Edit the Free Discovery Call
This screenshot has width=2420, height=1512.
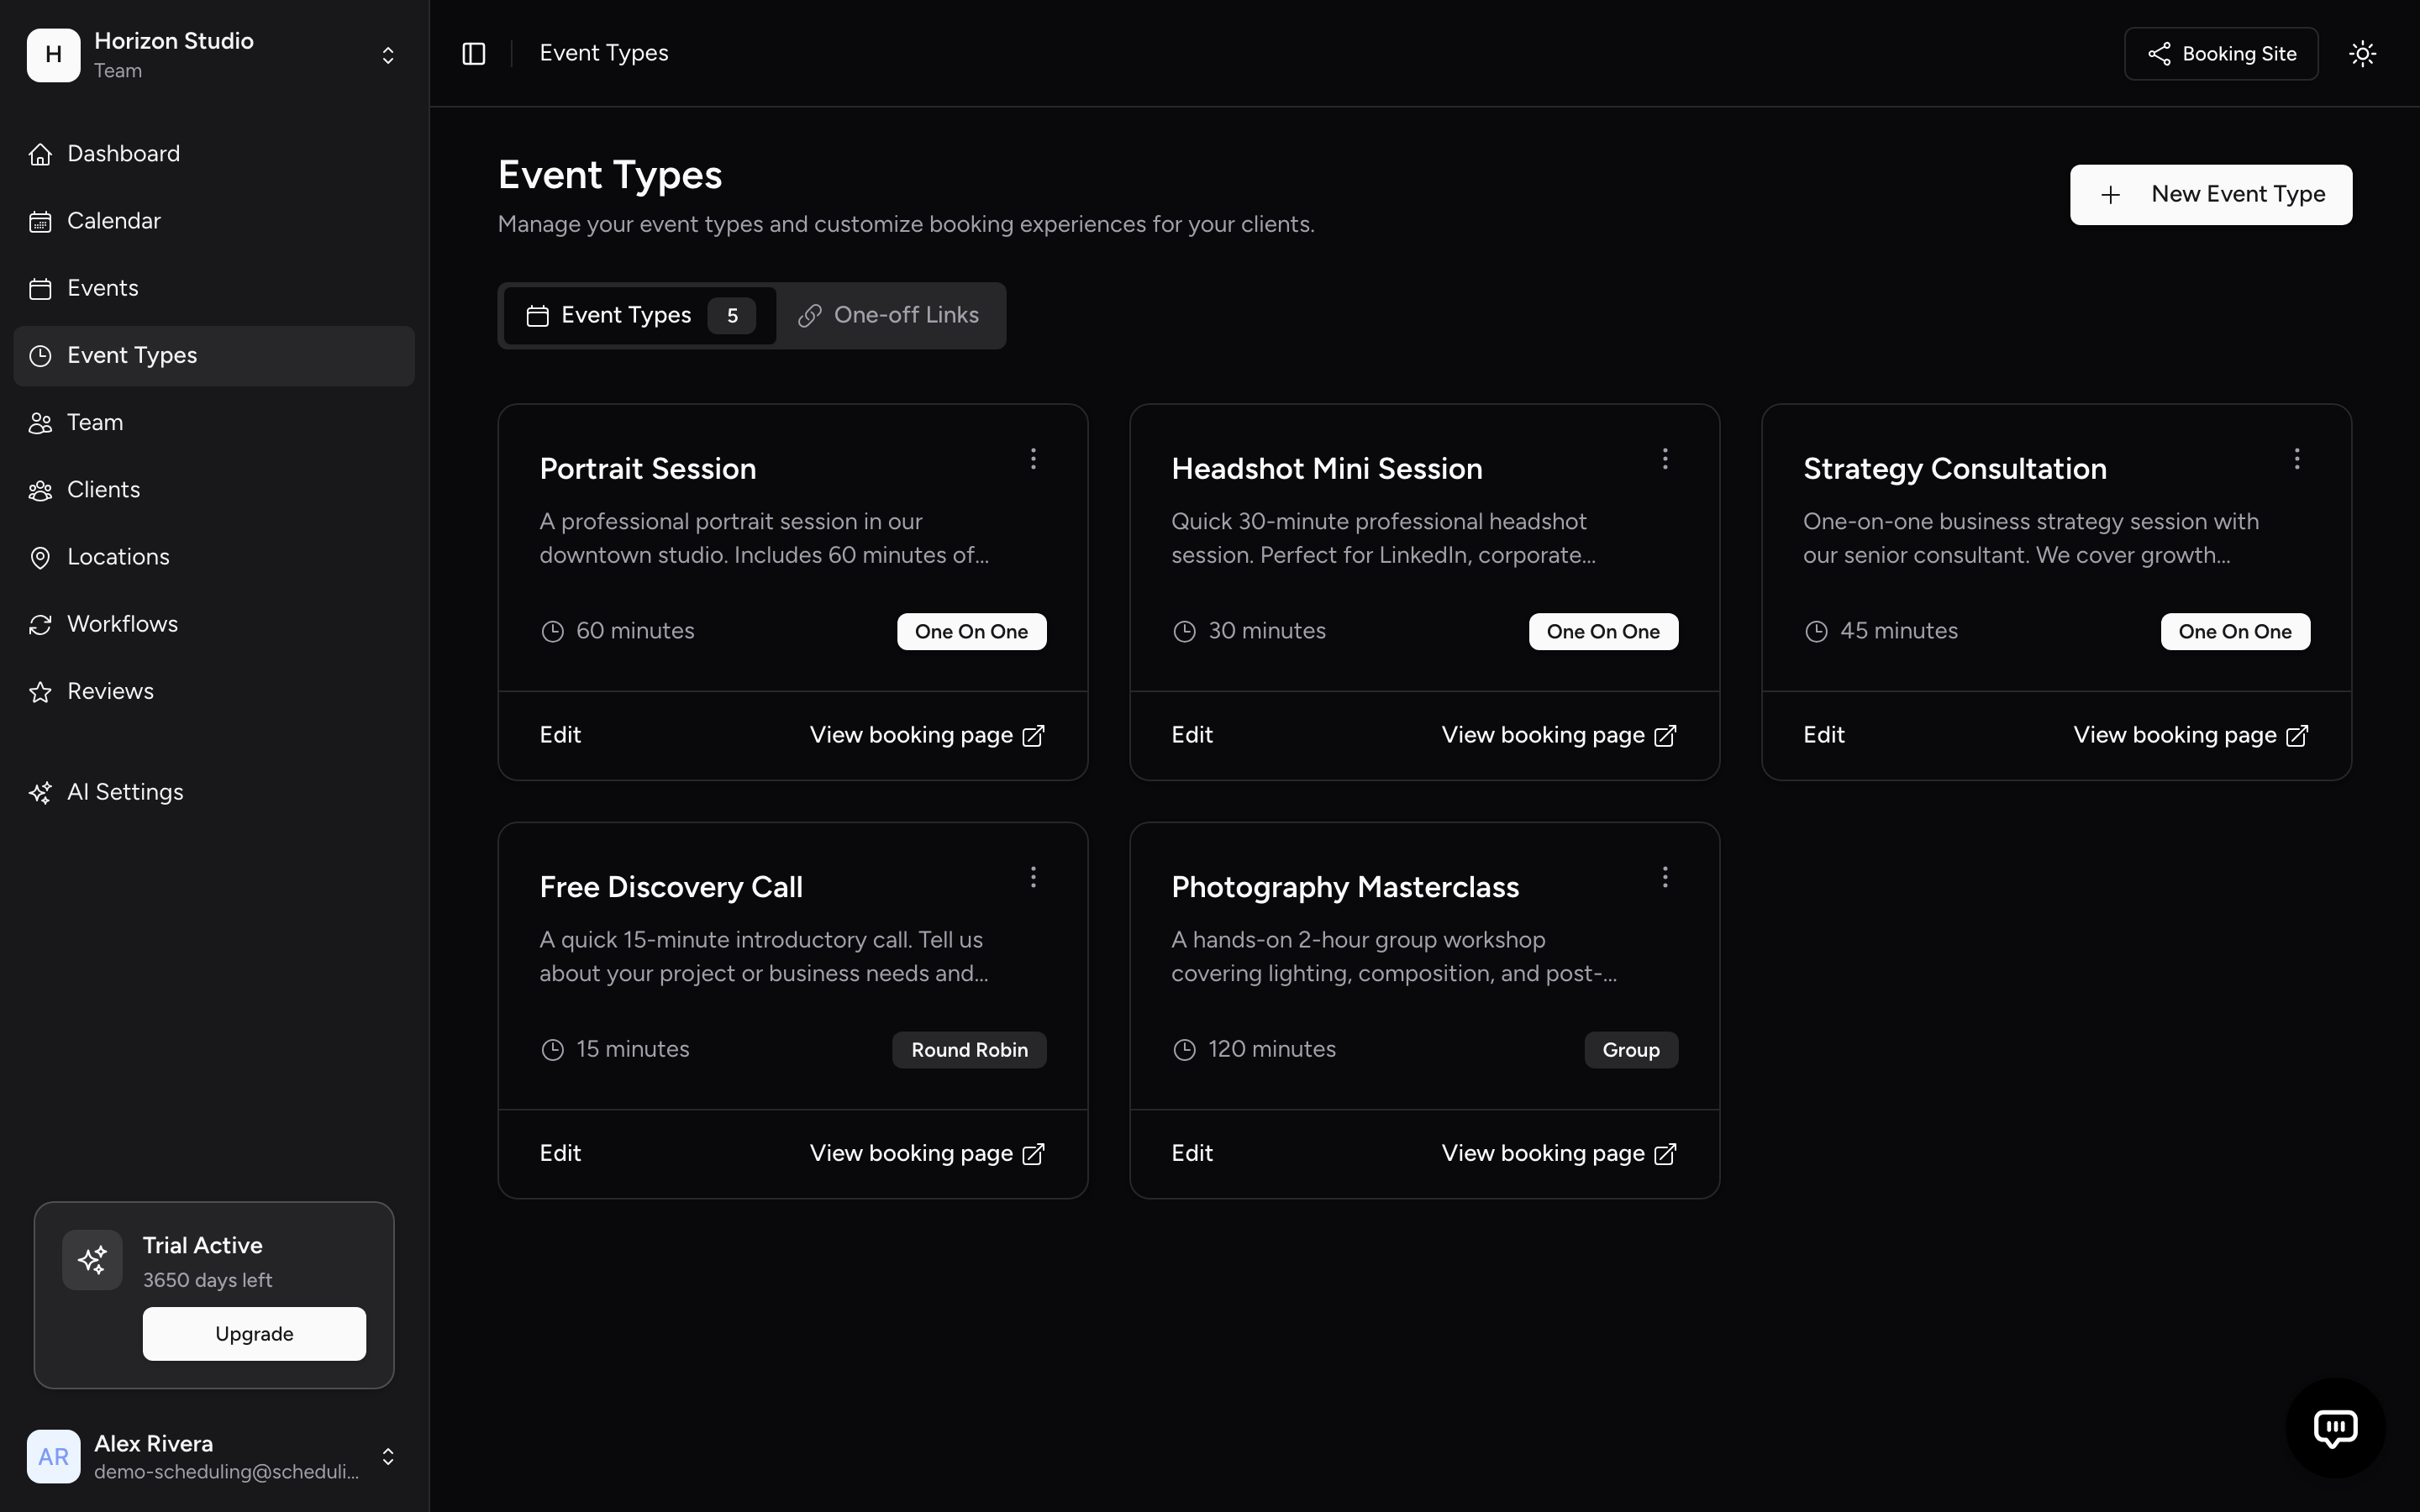coord(560,1153)
